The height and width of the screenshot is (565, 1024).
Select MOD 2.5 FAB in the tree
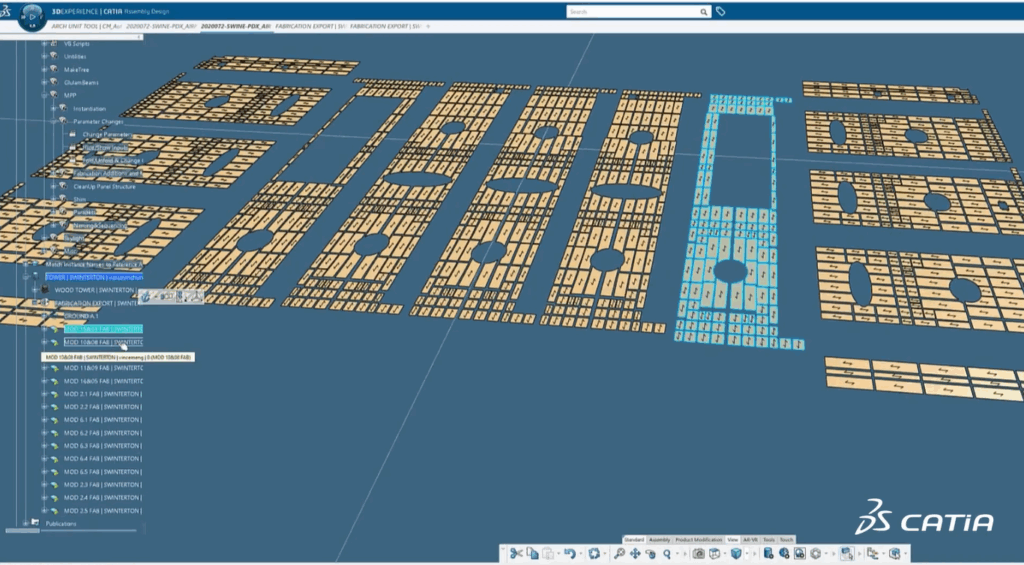(x=102, y=510)
